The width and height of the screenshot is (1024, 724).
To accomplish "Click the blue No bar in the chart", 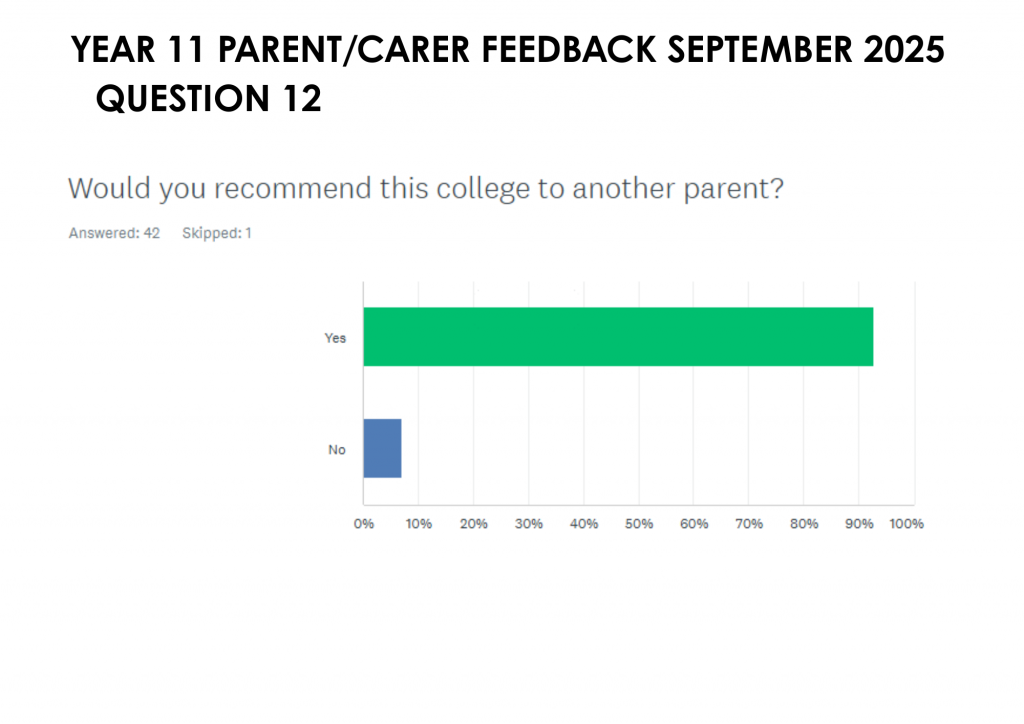I will pos(382,448).
